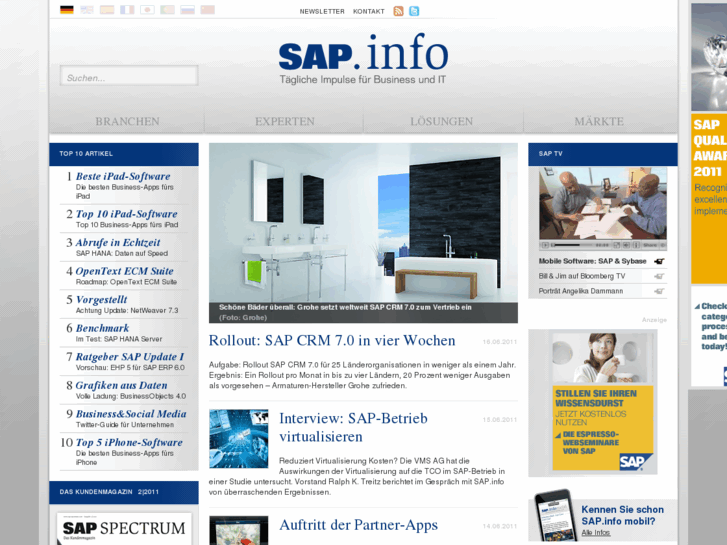Click the volume icon in SAP TV player
The image size is (727, 545).
click(626, 245)
